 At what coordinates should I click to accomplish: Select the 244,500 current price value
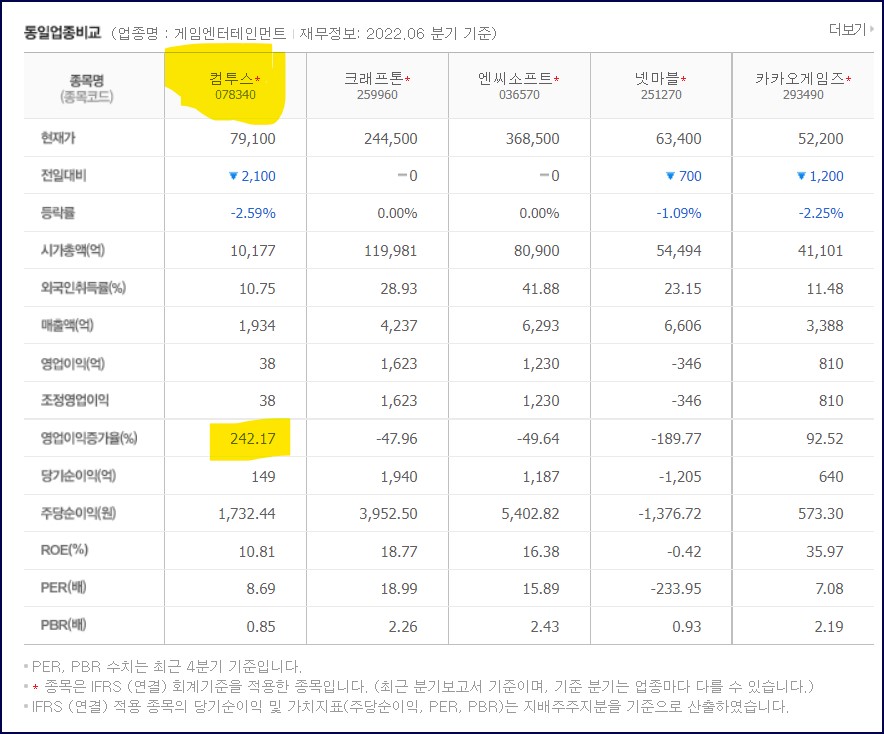391,139
